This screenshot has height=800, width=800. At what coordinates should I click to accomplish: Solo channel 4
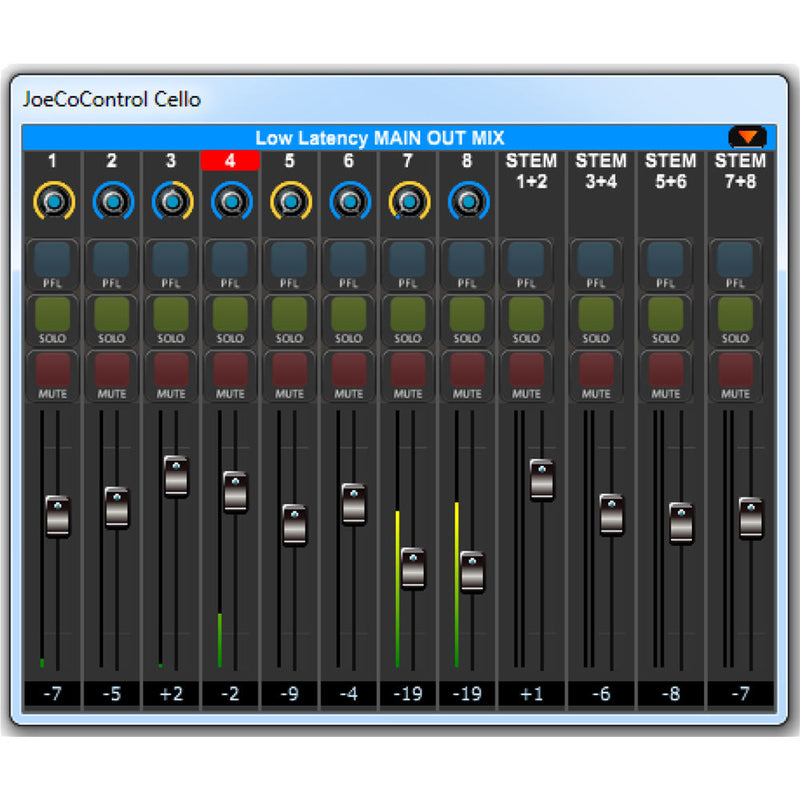[231, 315]
